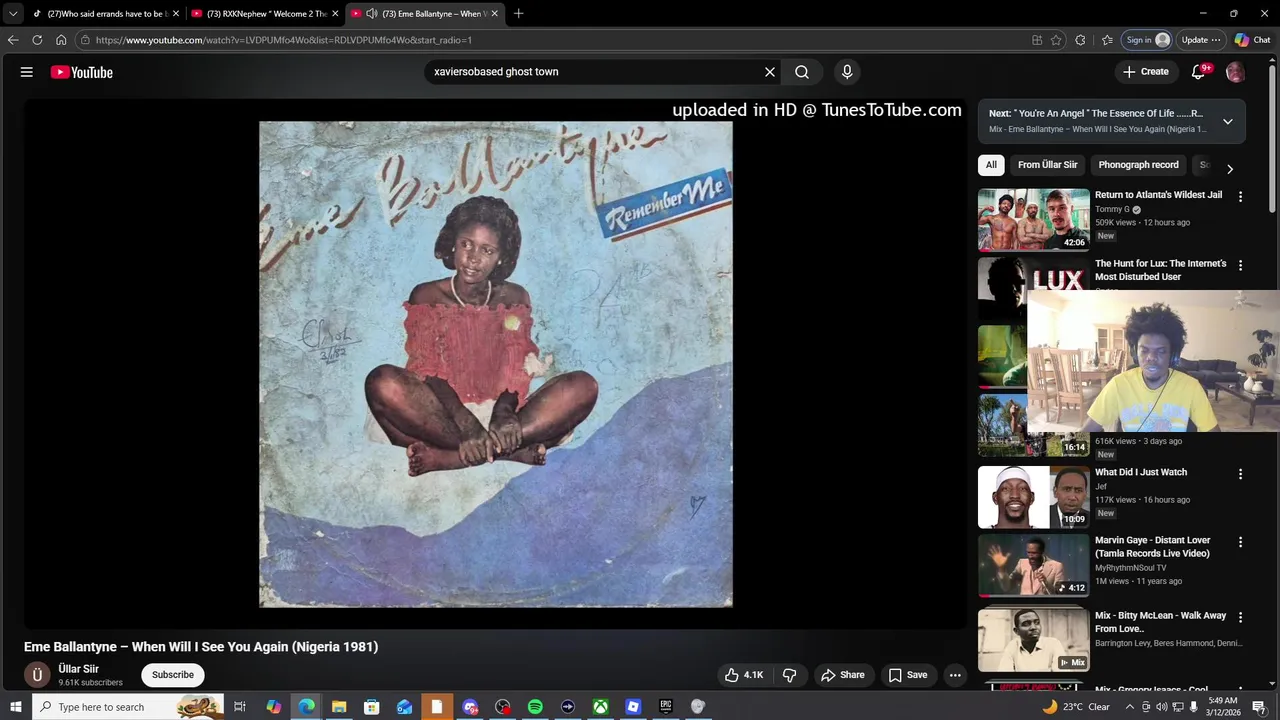Open options for Marvin Gaye Distant Lover
1280x720 pixels.
click(1240, 542)
